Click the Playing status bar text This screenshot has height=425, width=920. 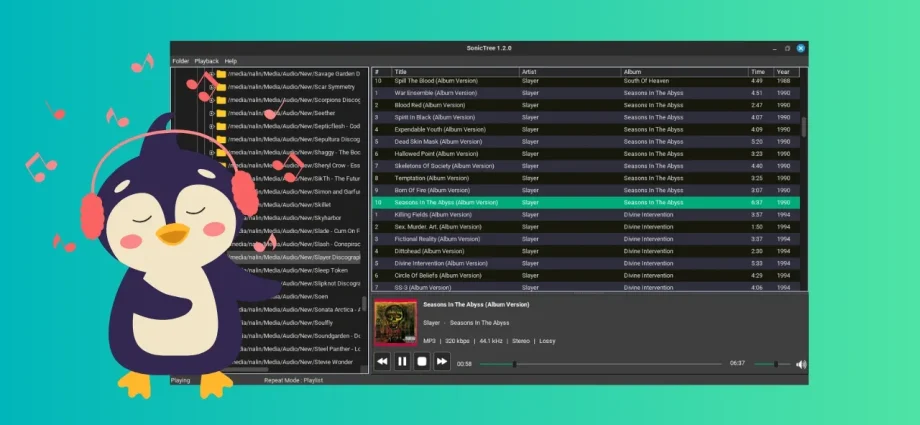click(x=181, y=380)
